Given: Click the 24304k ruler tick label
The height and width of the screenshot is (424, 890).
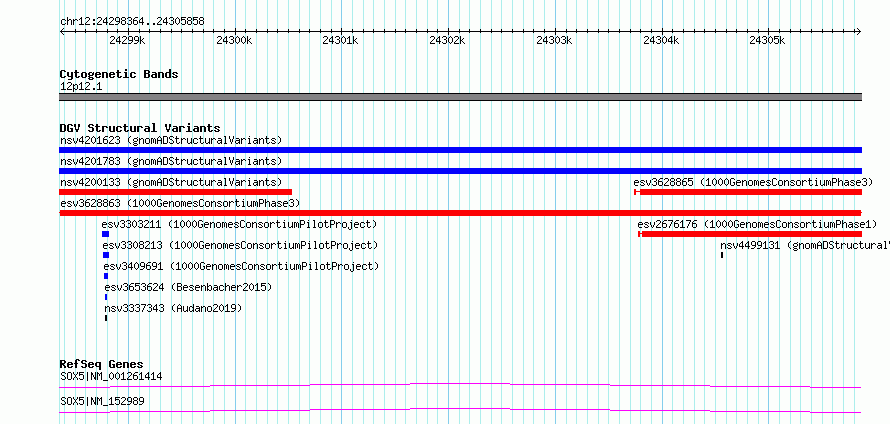Looking at the screenshot, I should pyautogui.click(x=661, y=40).
